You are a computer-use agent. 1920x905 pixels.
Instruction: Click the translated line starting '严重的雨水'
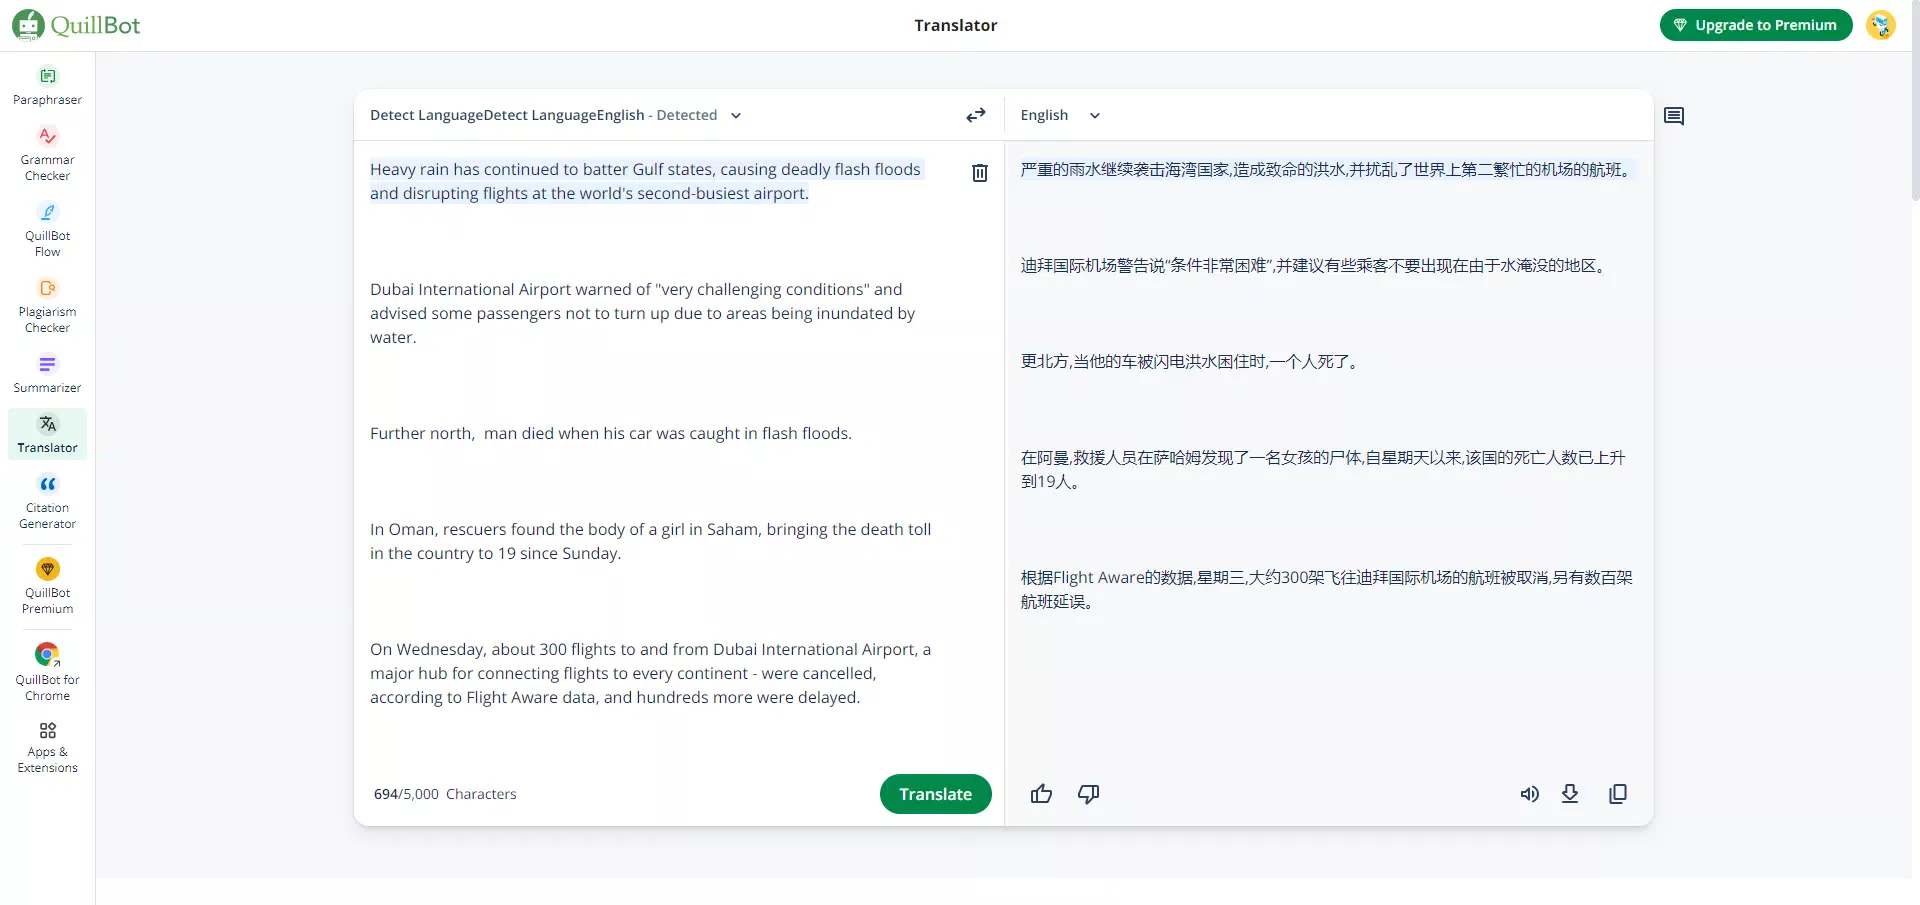(1328, 169)
